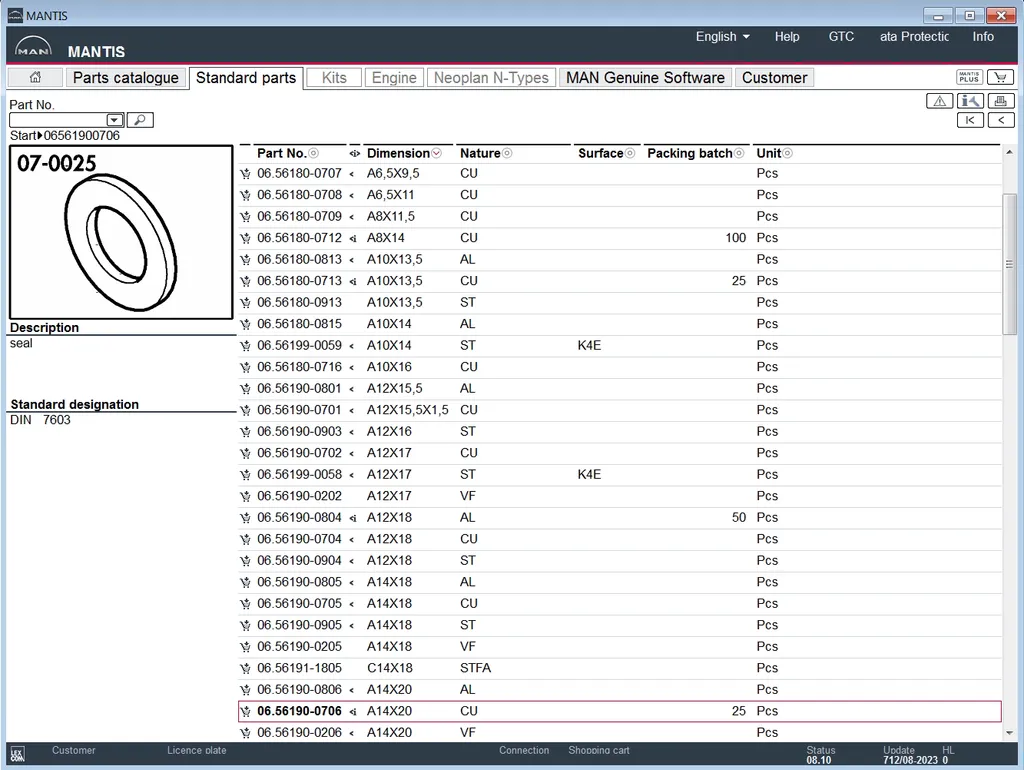1024x770 pixels.
Task: Expand arrow beside part 06.56190-0704
Action: [352, 539]
